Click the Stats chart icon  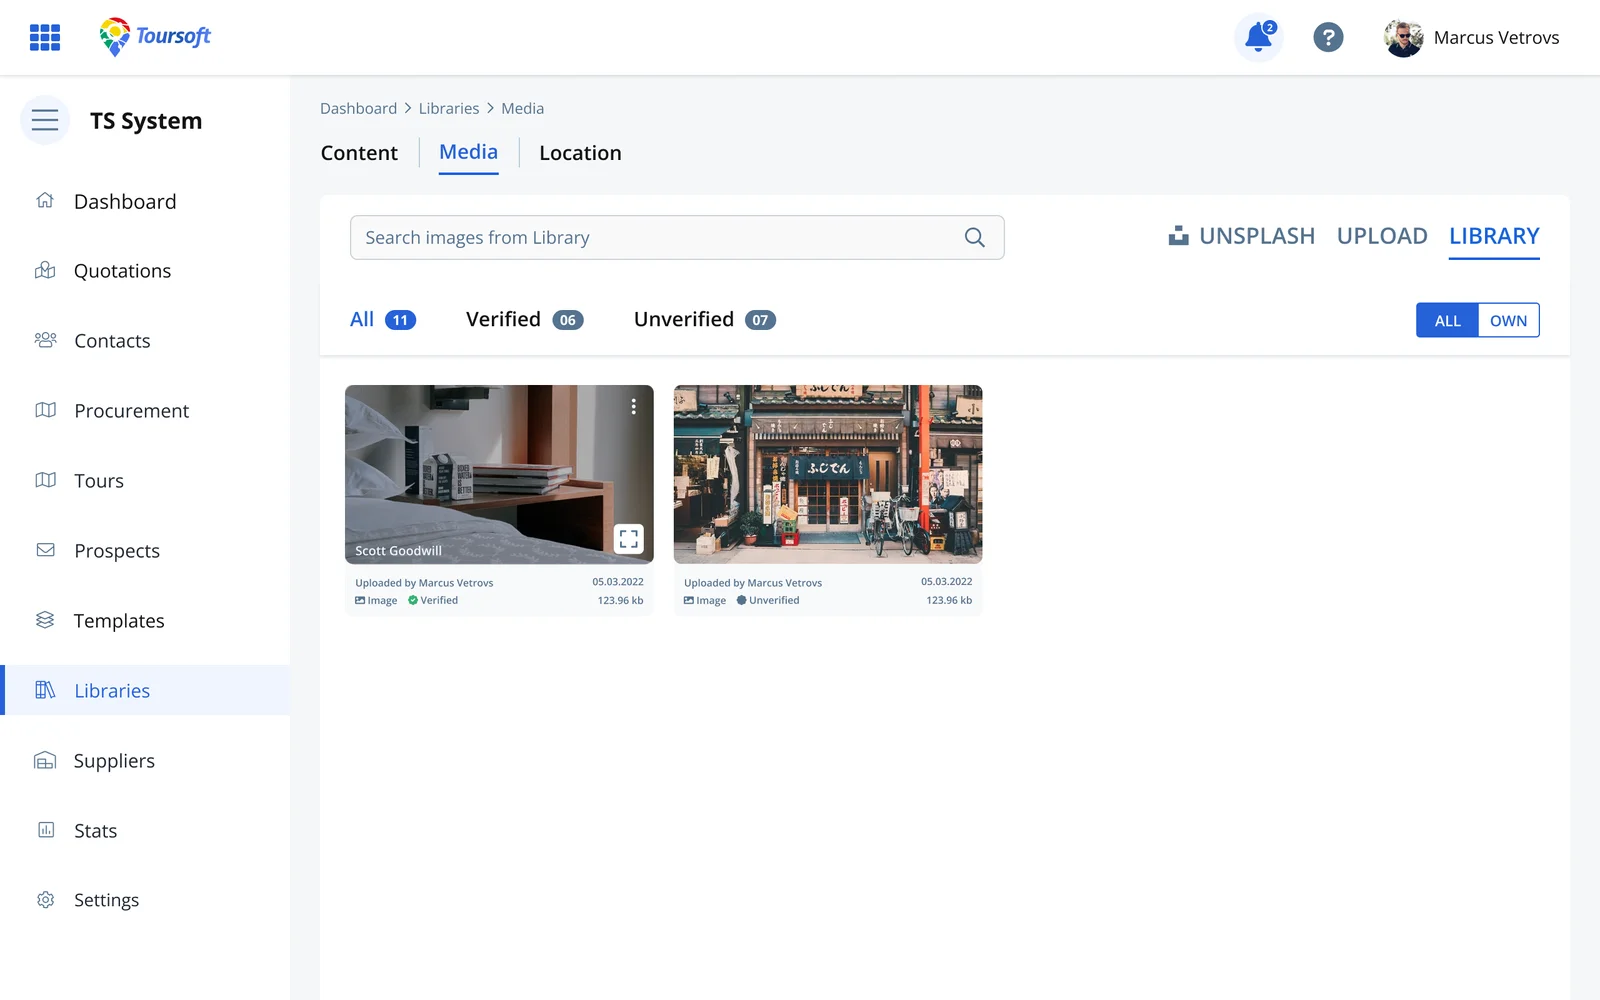coord(45,830)
